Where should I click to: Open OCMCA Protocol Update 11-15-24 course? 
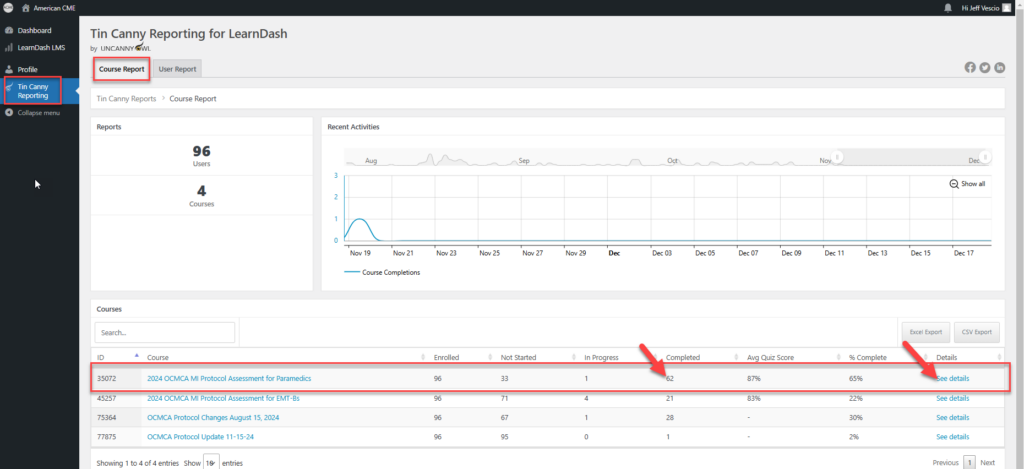click(x=200, y=437)
